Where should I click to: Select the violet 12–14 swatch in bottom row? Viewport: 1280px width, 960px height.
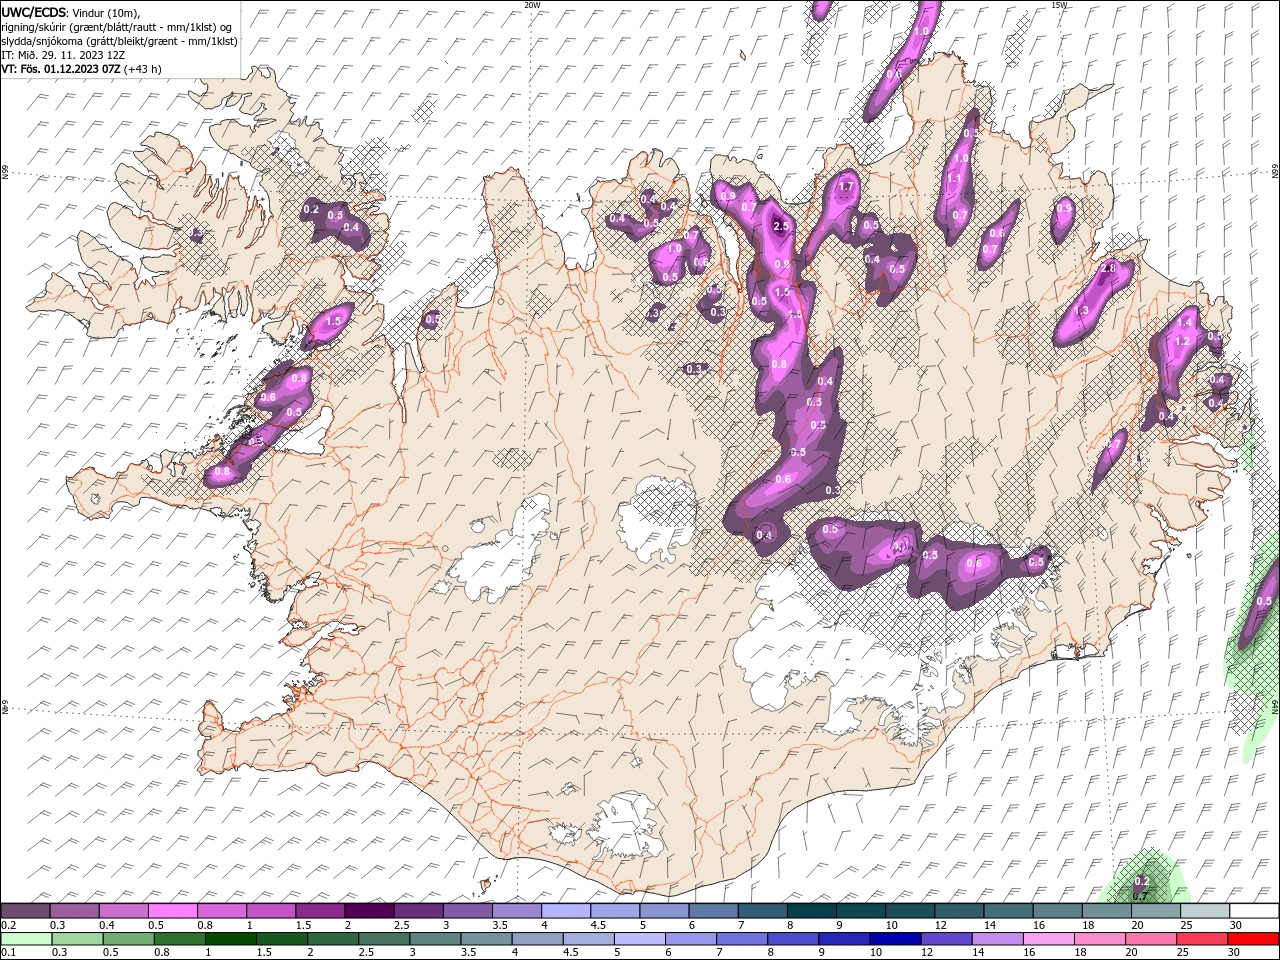[x=947, y=939]
